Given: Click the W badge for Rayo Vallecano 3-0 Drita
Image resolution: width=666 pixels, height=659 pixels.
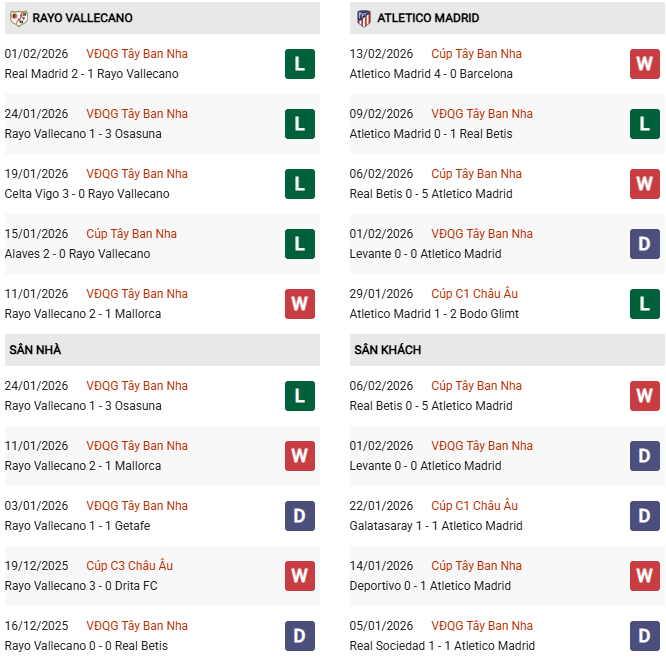Looking at the screenshot, I should pyautogui.click(x=300, y=576).
